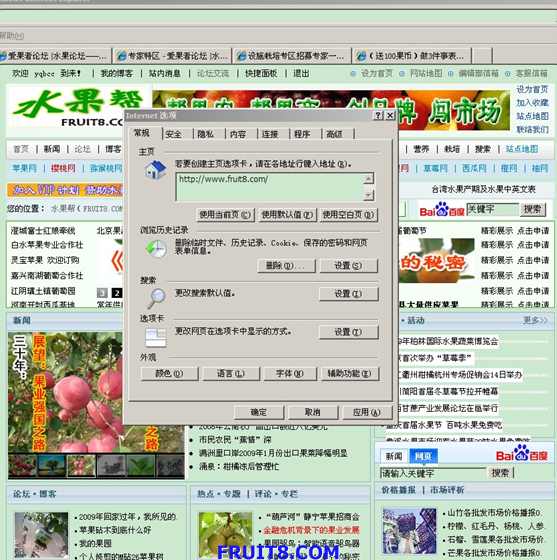Open browsing history 设置 button

348,266
